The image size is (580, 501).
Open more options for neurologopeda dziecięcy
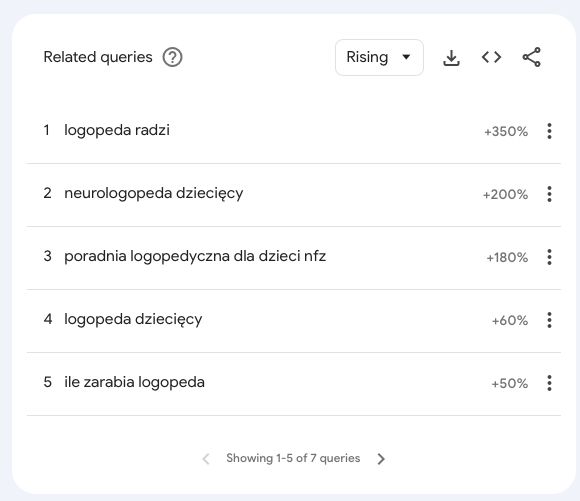tap(549, 194)
